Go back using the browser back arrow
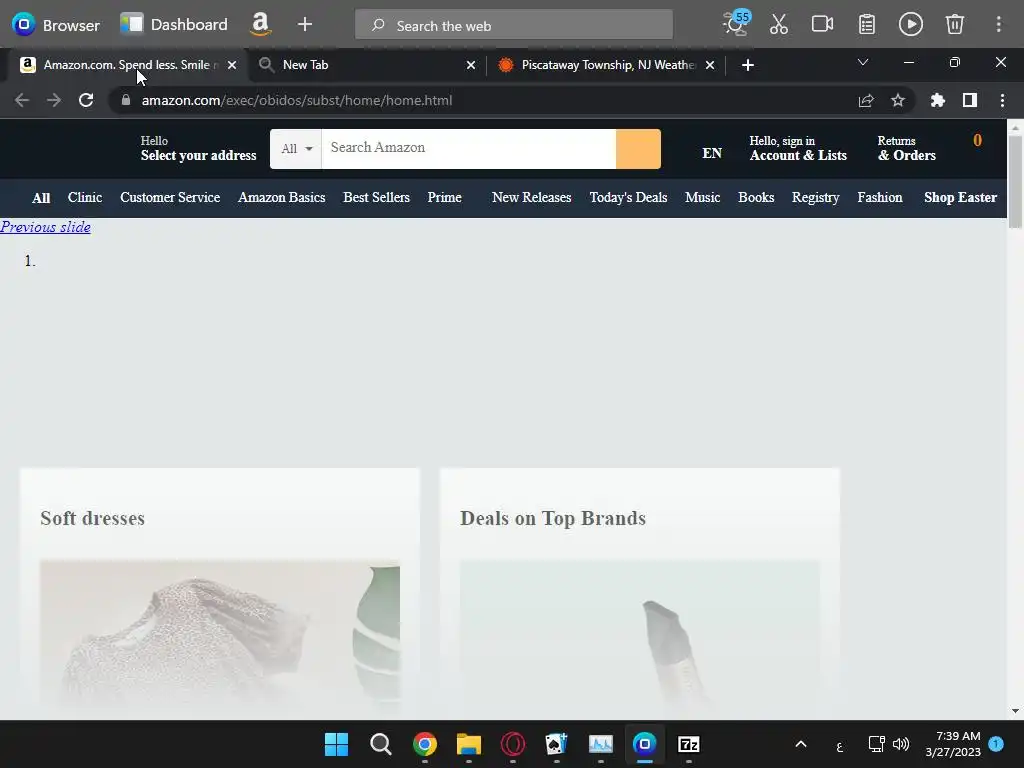 click(x=22, y=100)
